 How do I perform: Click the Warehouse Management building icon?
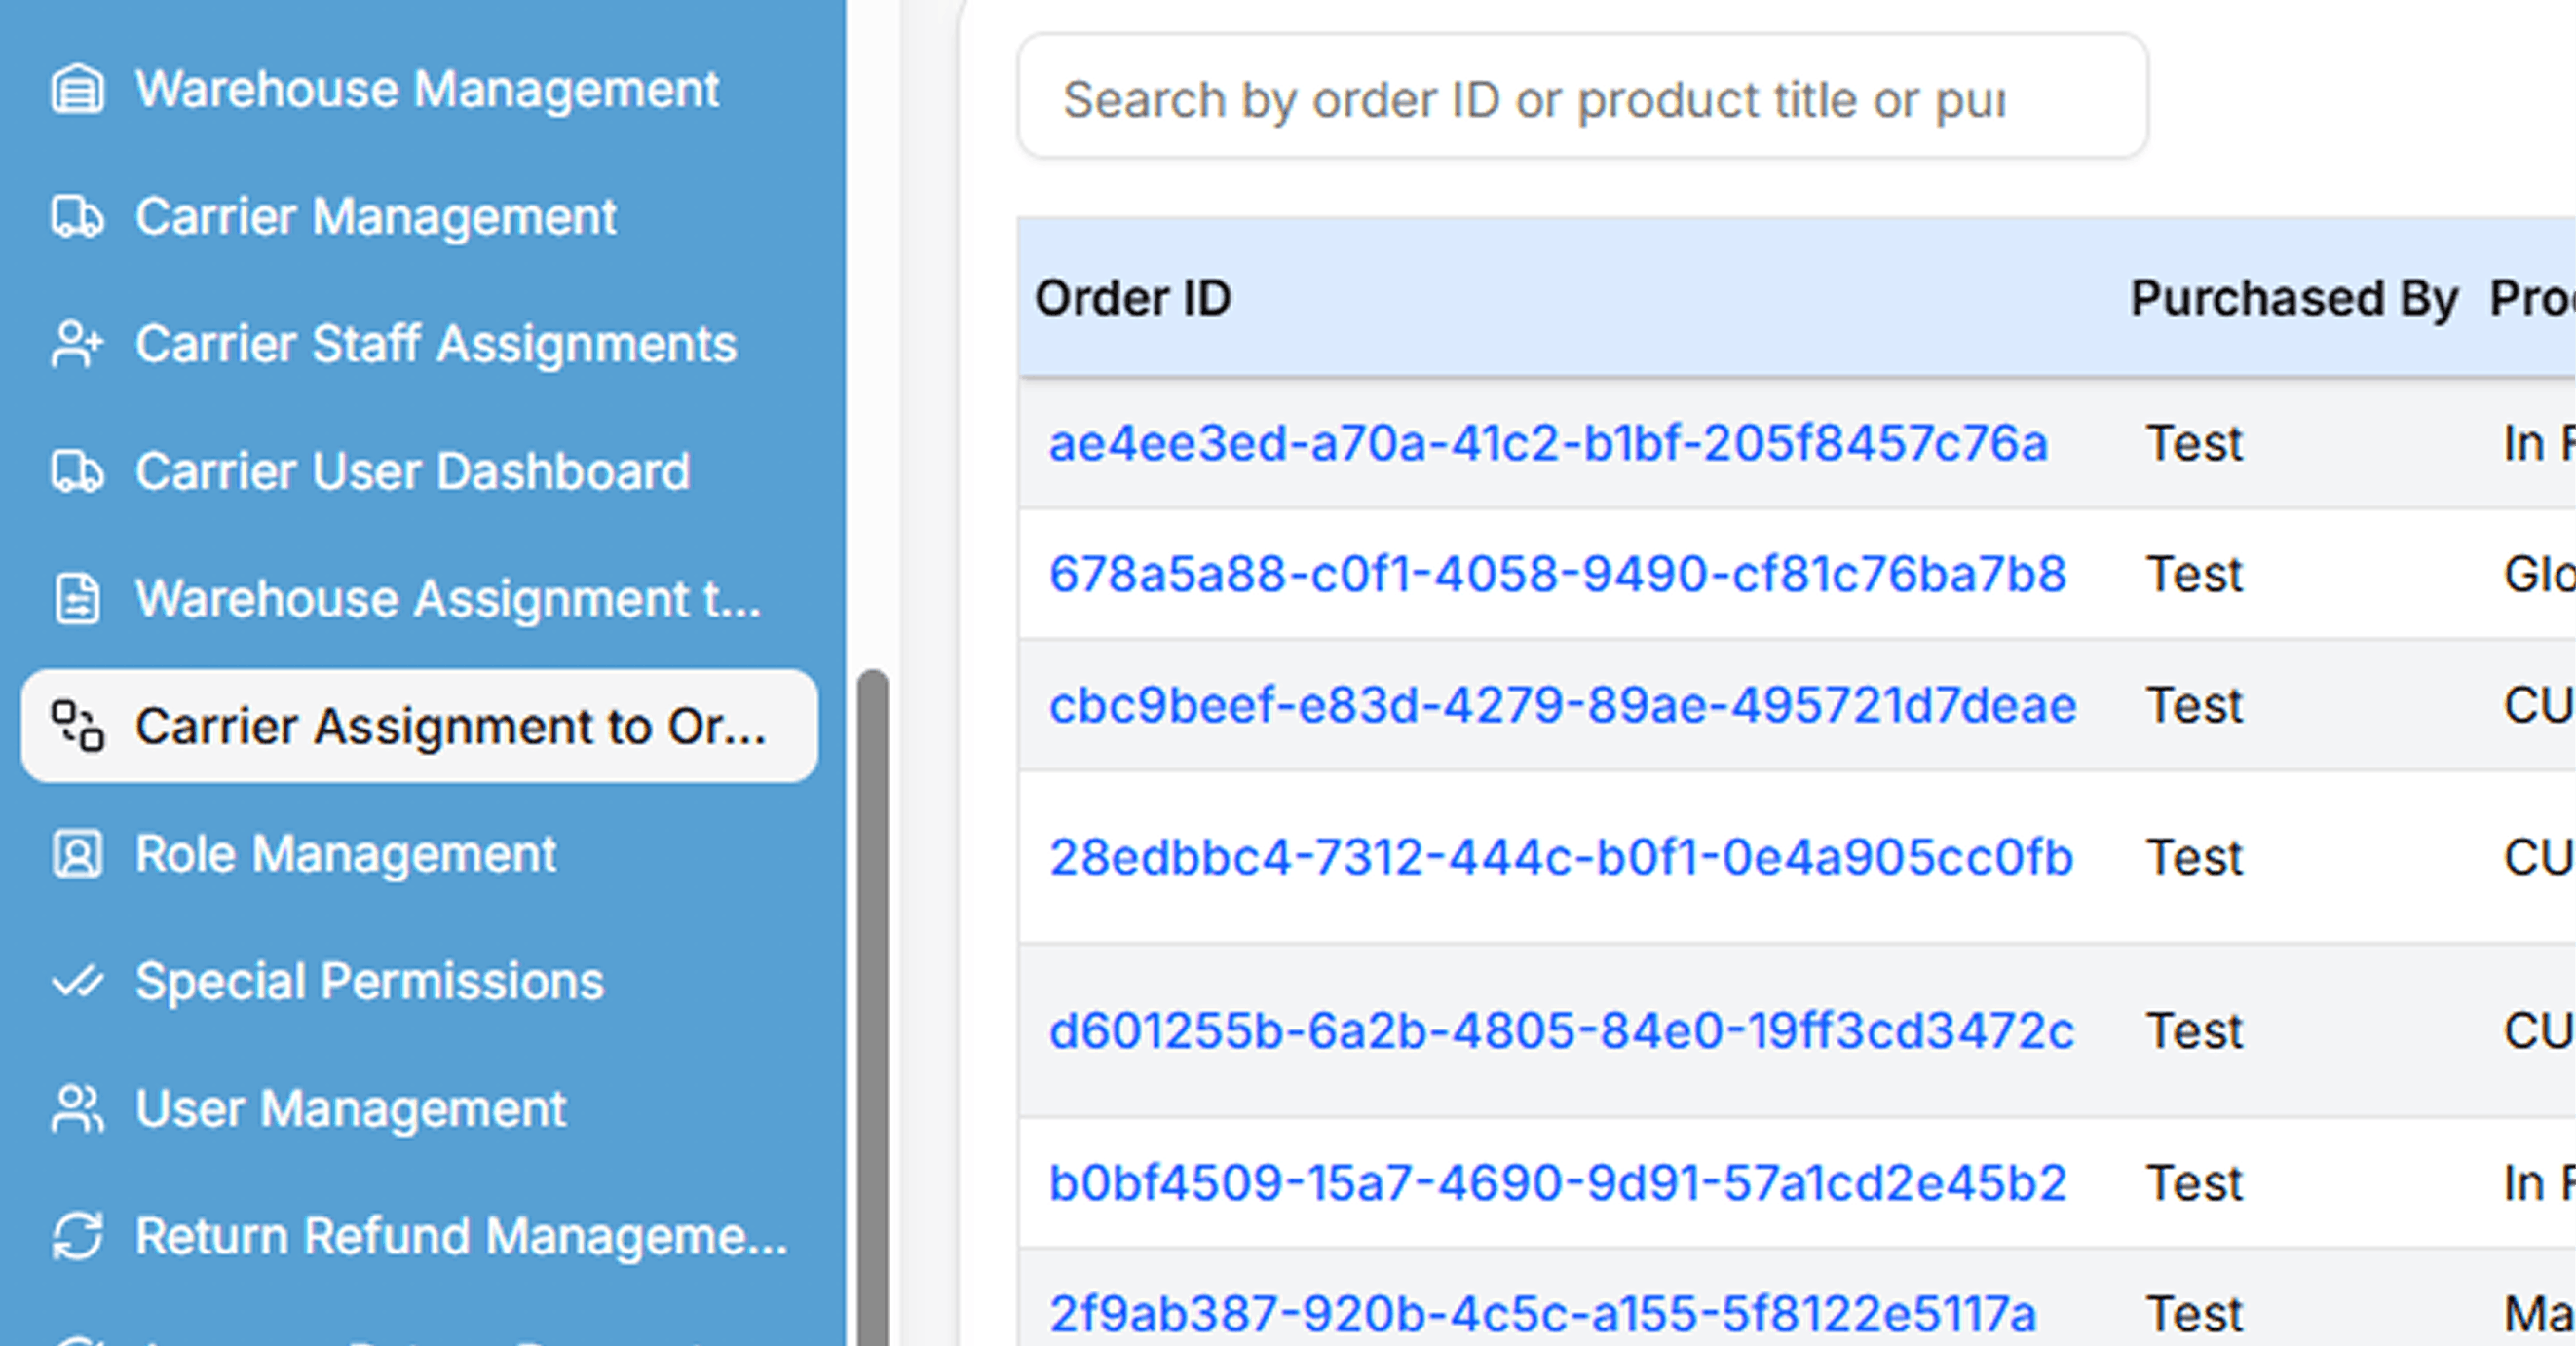point(77,90)
